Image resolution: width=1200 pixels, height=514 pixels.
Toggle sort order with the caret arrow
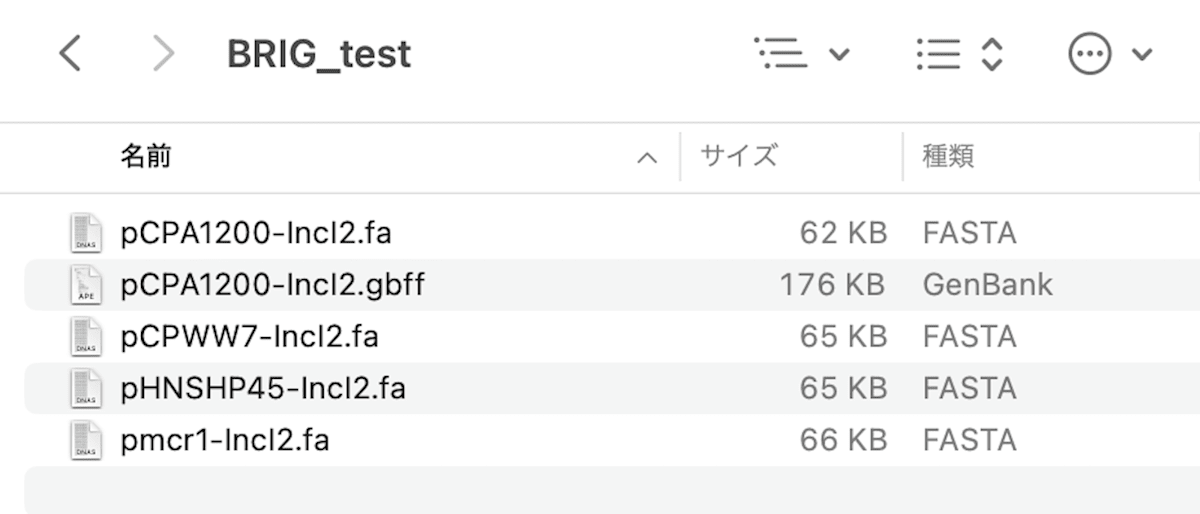(648, 158)
